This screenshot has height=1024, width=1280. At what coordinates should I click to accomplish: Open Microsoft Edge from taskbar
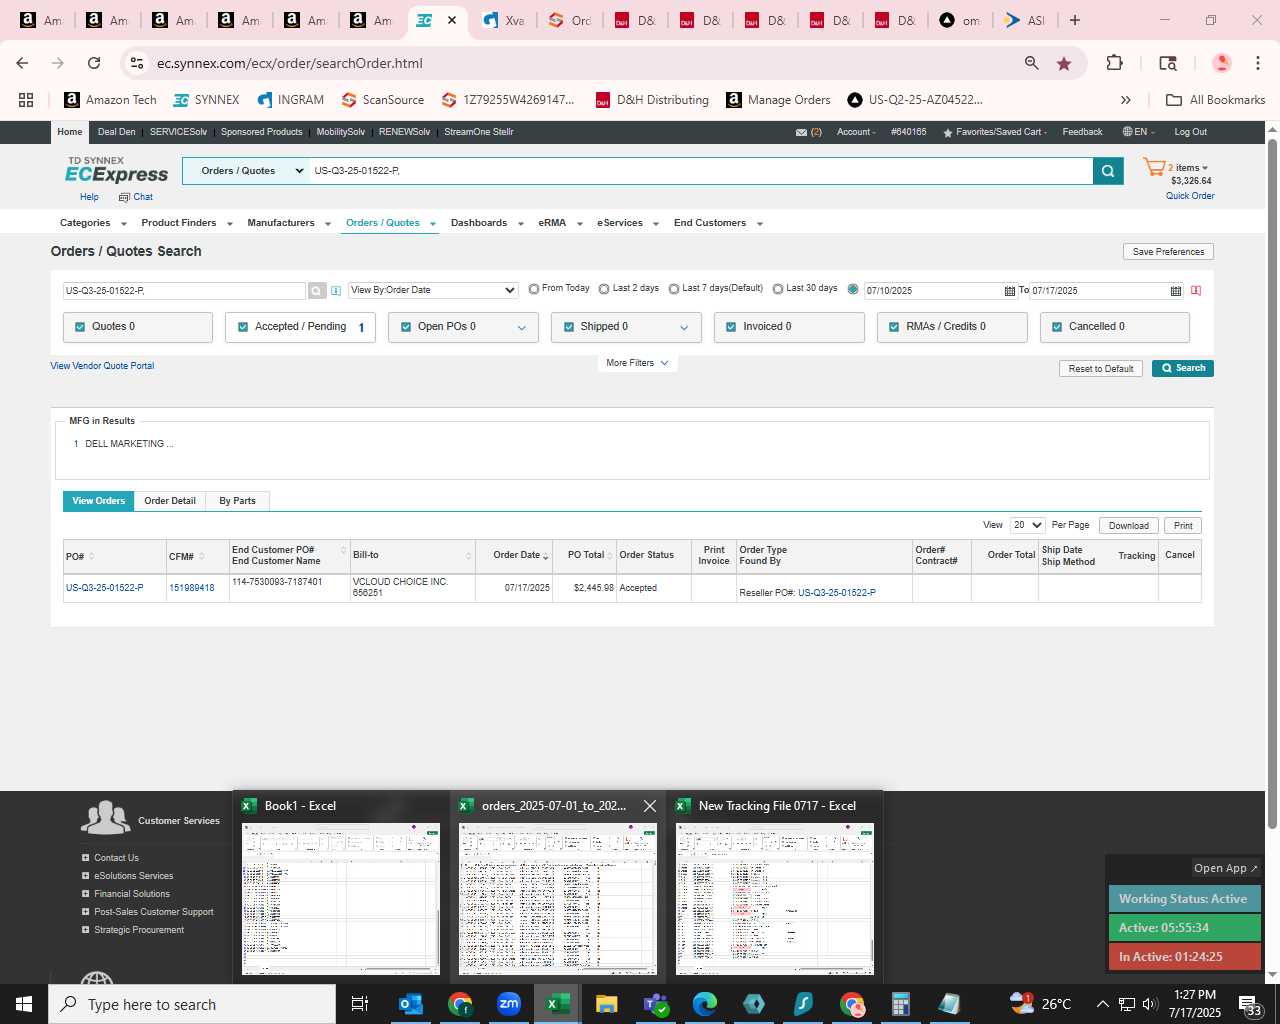pyautogui.click(x=705, y=1004)
